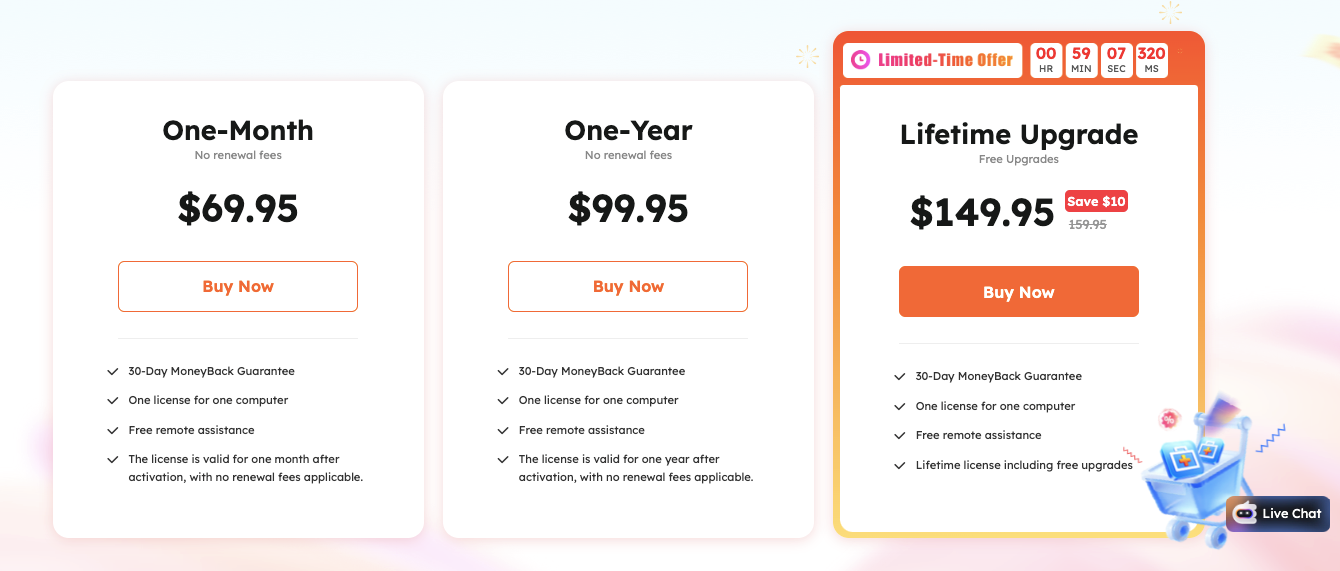Click the $69.95 One-Month price
This screenshot has width=1340, height=571.
pyautogui.click(x=238, y=208)
